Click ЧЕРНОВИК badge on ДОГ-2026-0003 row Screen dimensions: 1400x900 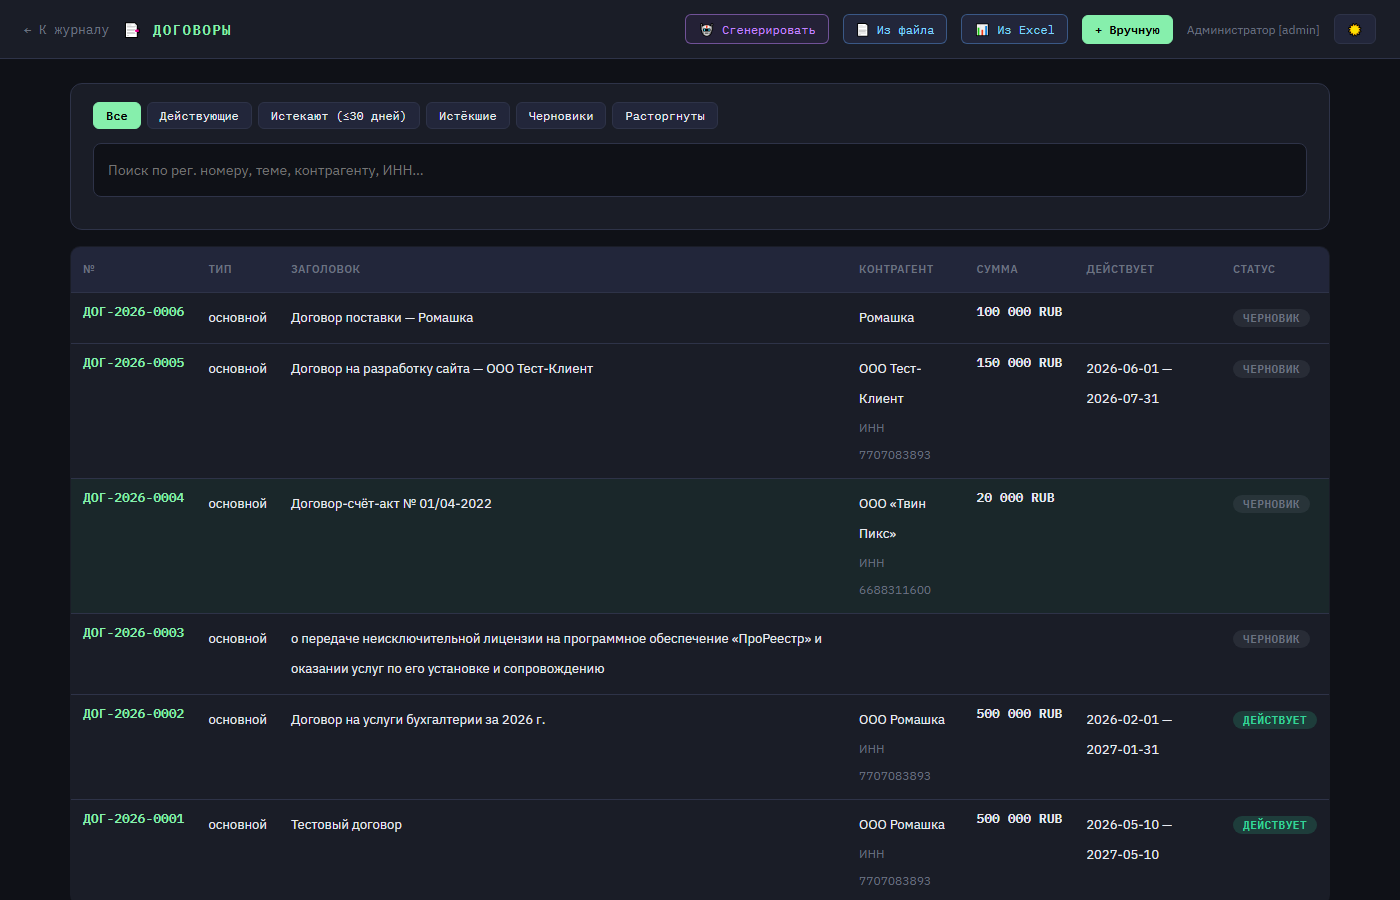[x=1271, y=639]
